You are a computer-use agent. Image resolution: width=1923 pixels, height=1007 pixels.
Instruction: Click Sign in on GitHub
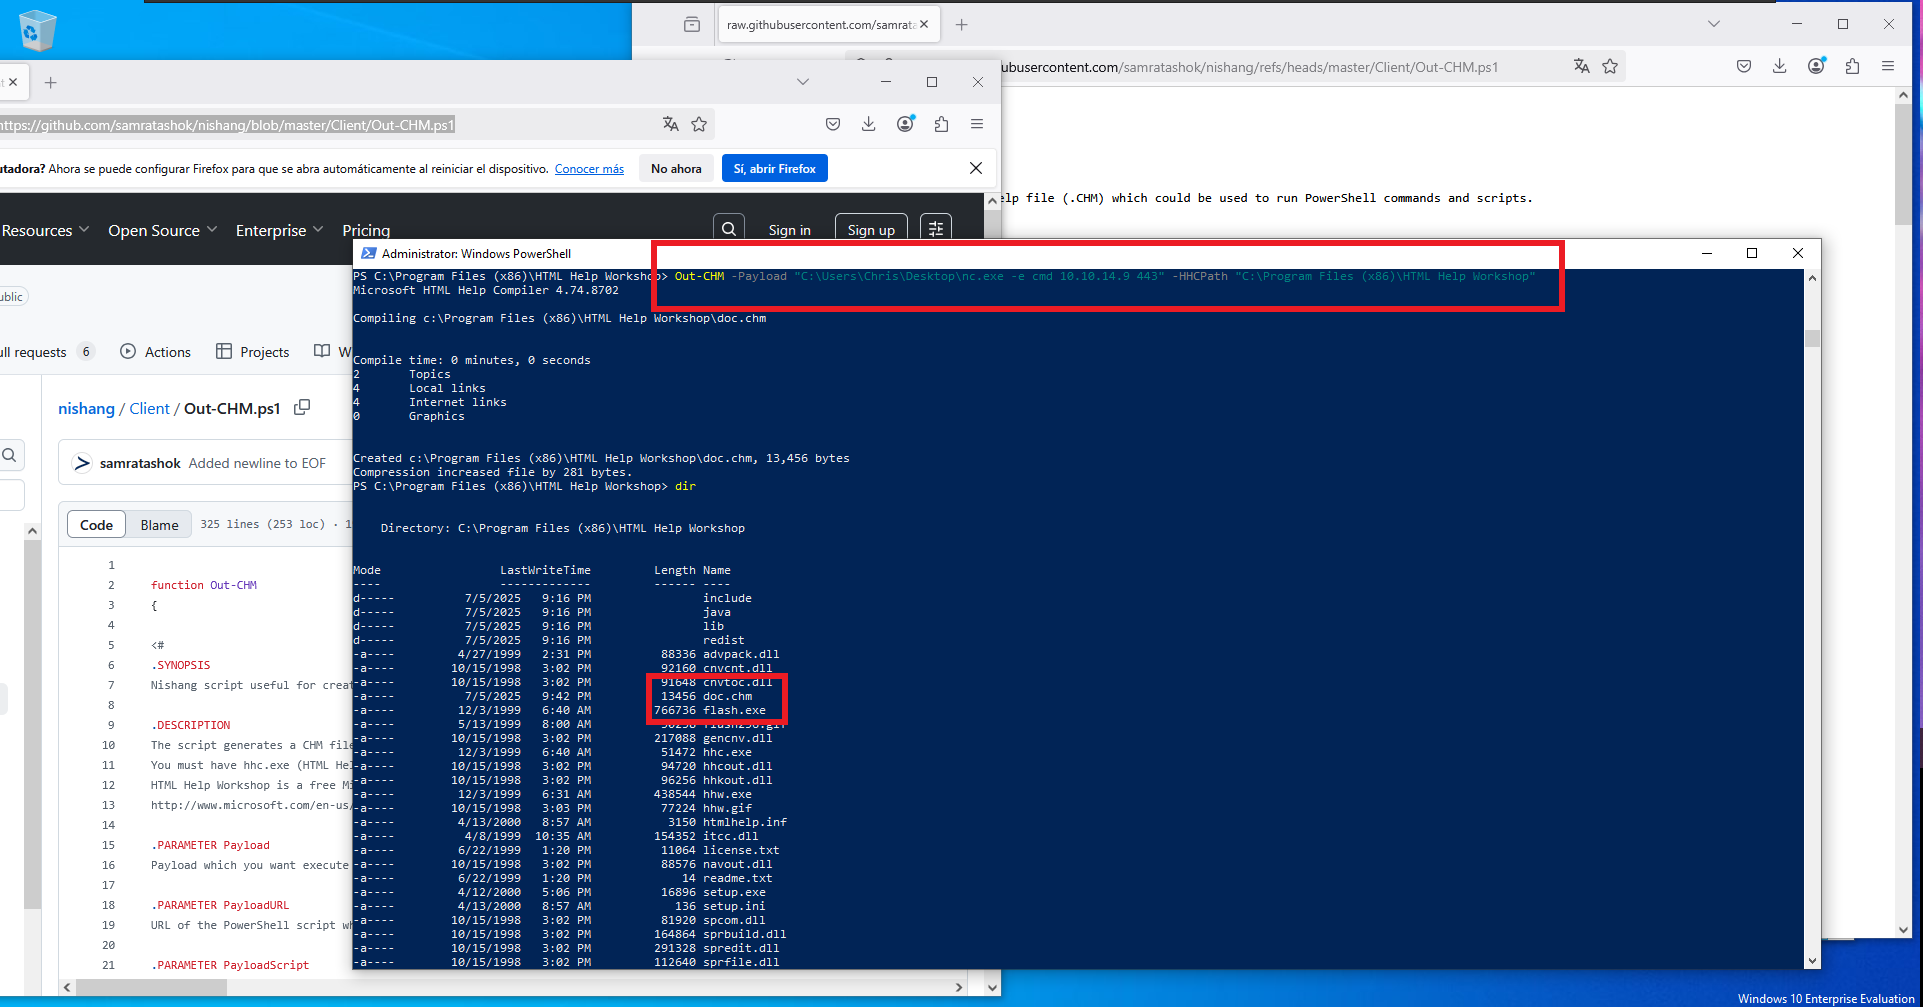[x=789, y=230]
